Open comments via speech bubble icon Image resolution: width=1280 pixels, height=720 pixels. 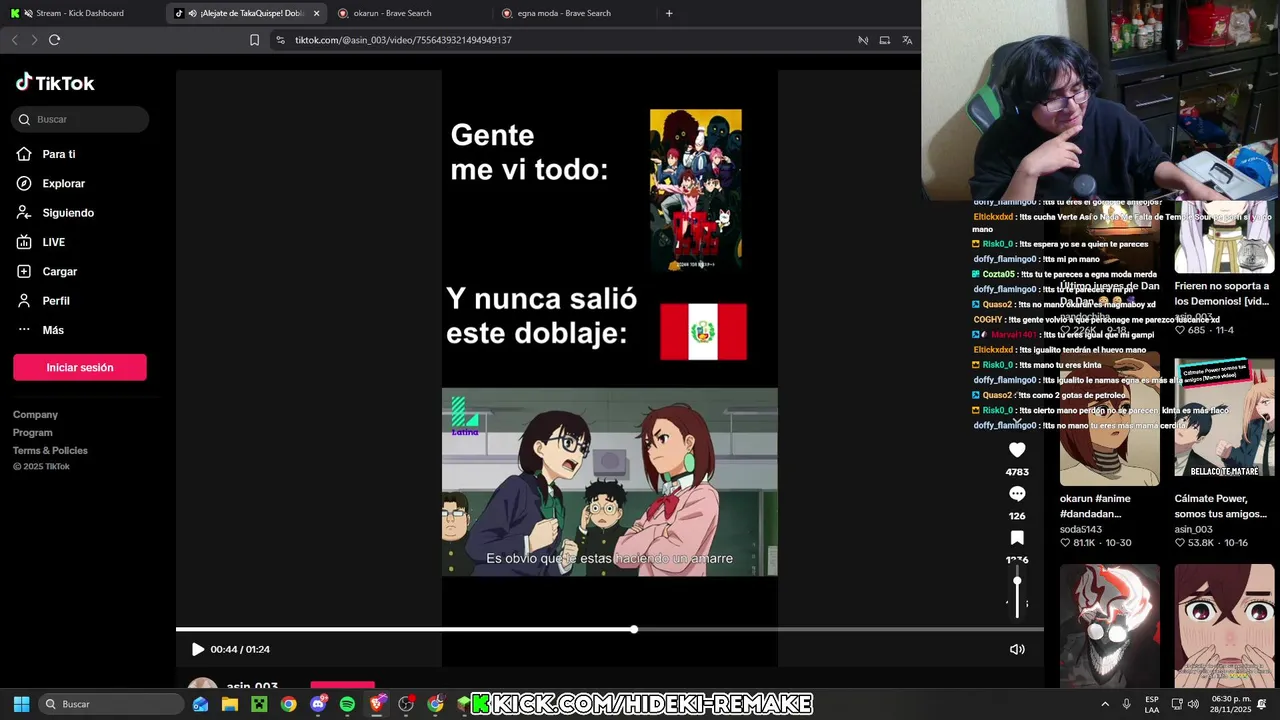click(x=1017, y=494)
